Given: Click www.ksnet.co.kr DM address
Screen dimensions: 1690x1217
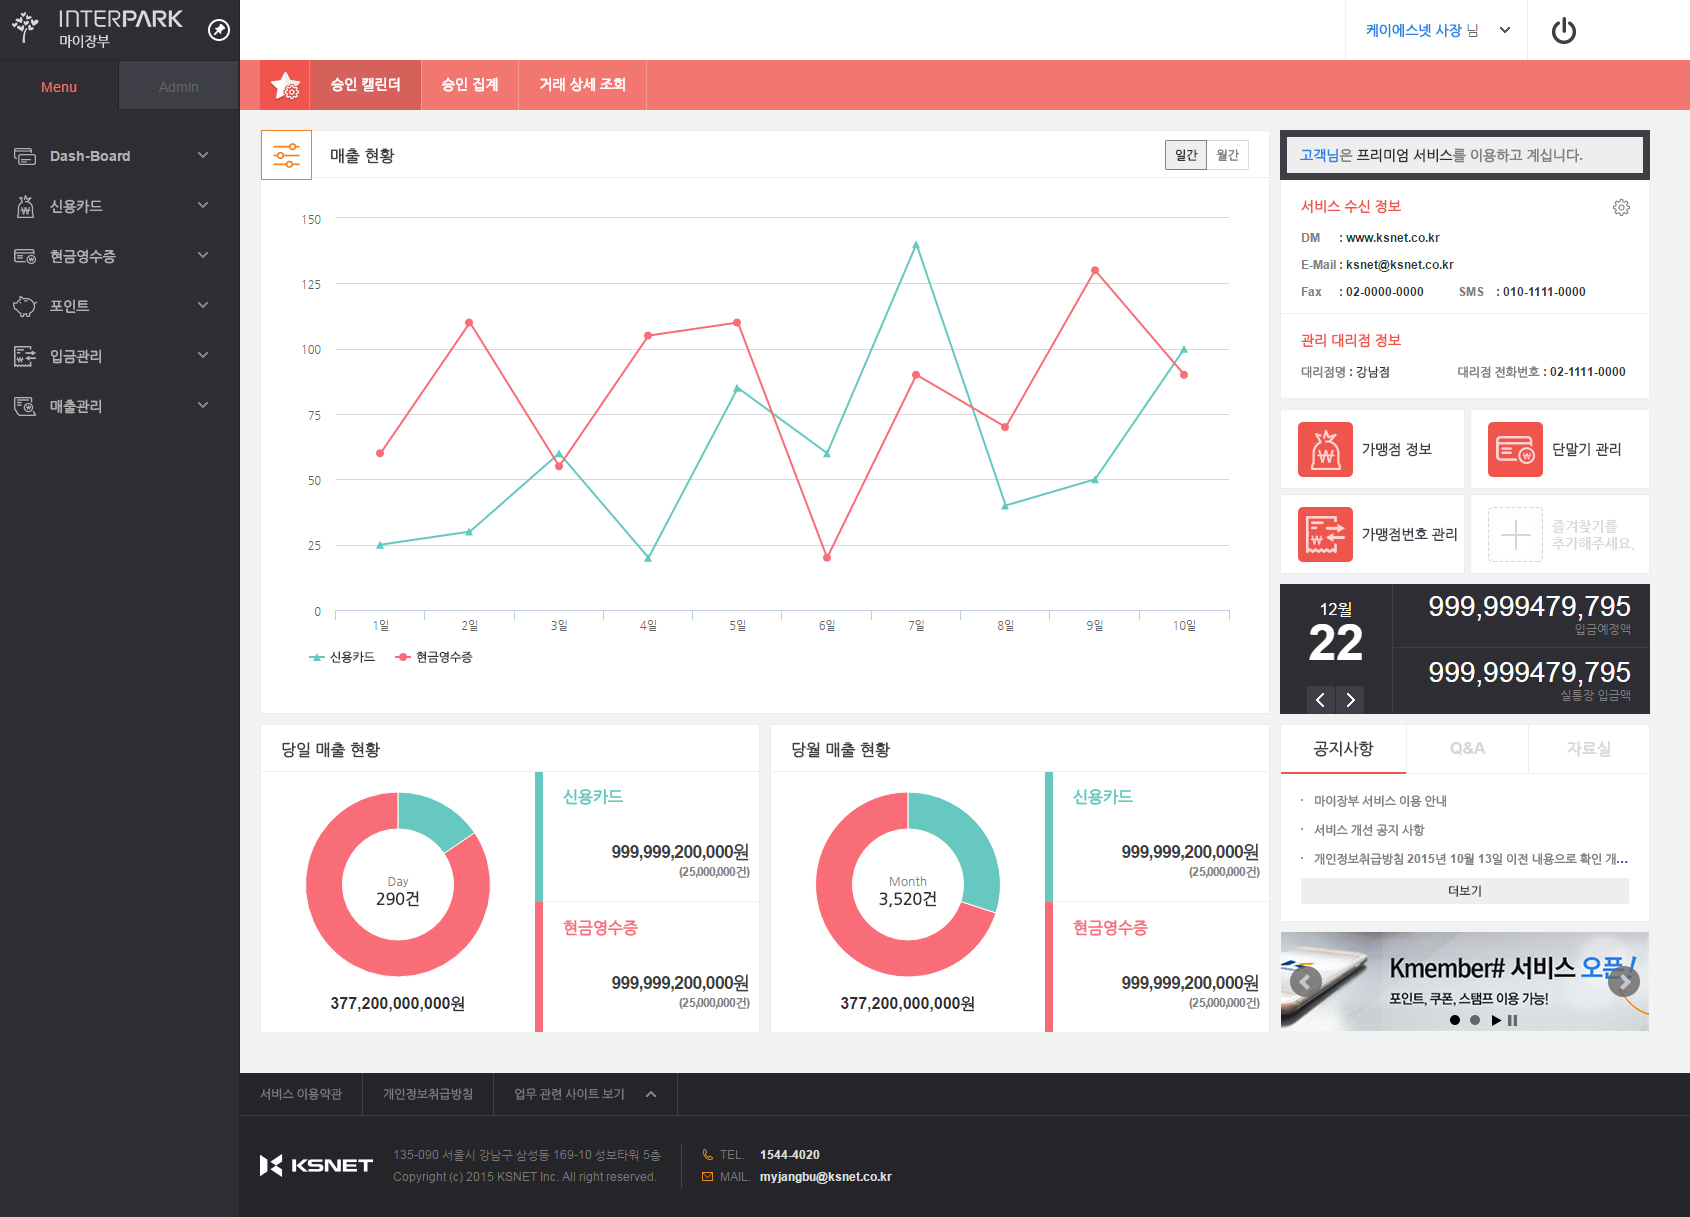Looking at the screenshot, I should pyautogui.click(x=1392, y=238).
